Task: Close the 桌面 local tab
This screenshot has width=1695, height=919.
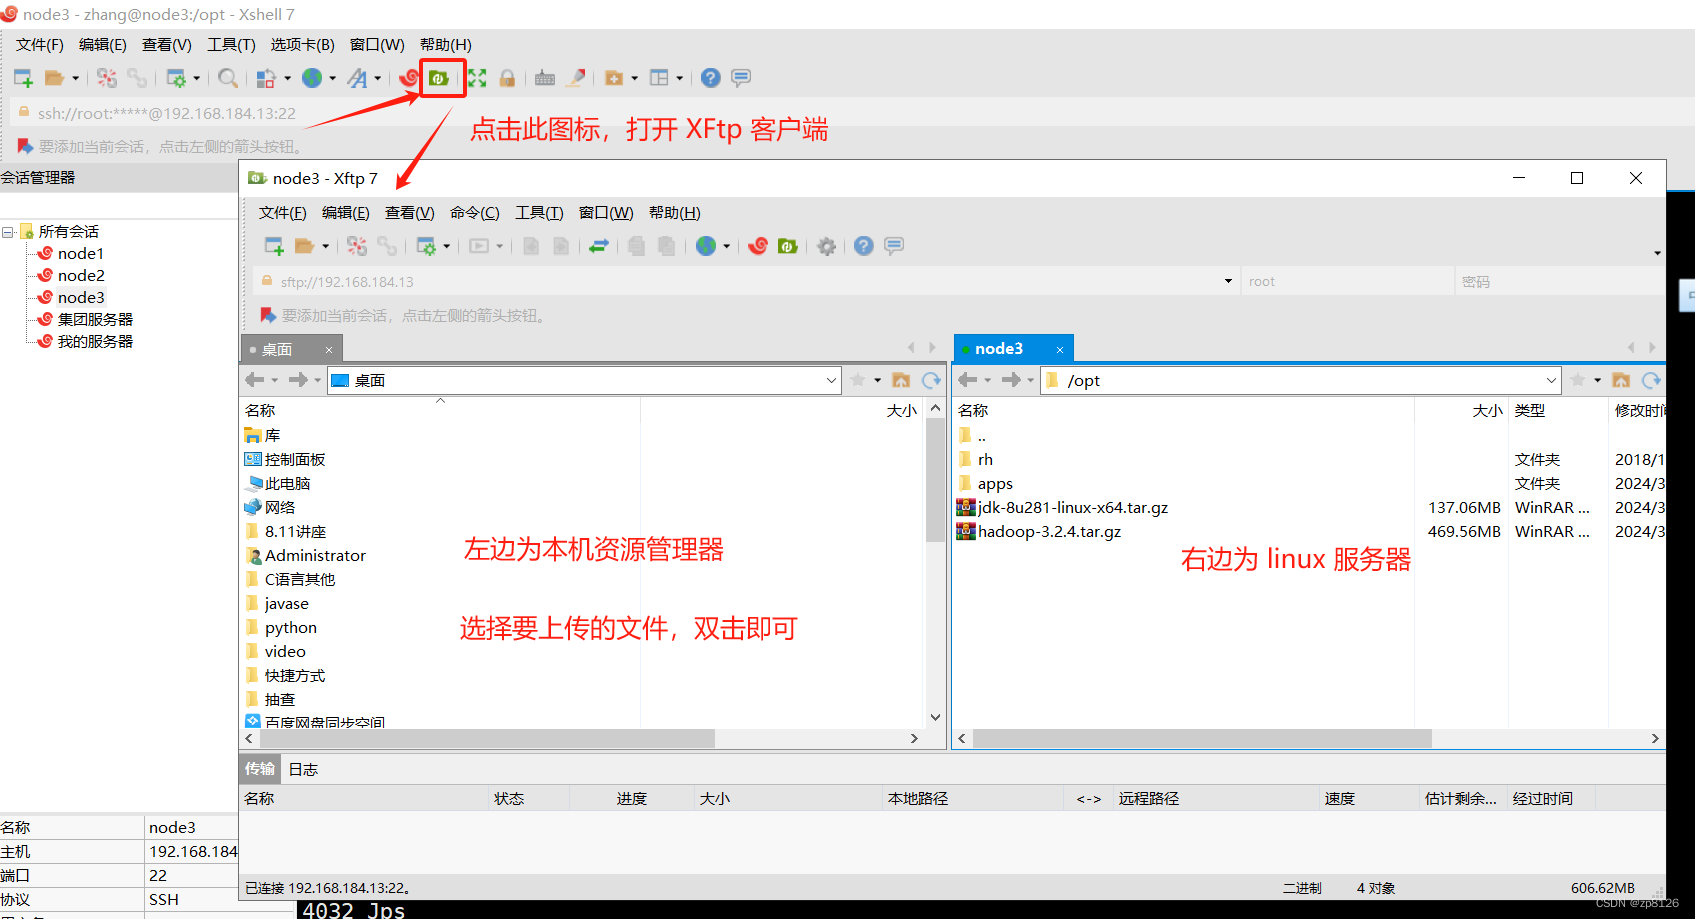Action: 328,350
